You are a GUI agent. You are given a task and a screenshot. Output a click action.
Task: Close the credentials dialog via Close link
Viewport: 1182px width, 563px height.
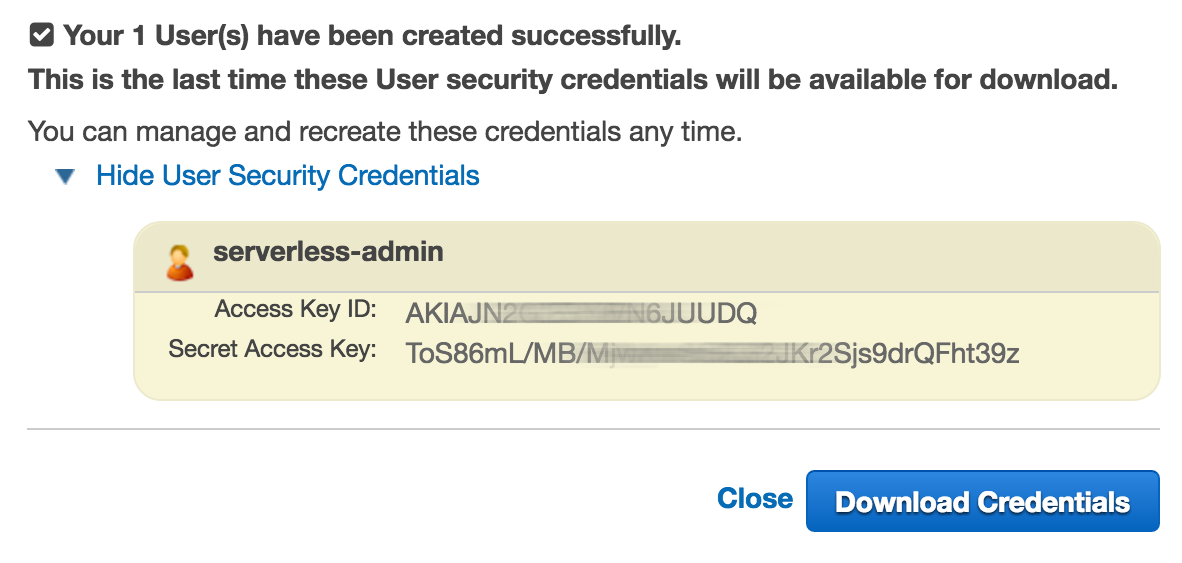click(x=755, y=499)
